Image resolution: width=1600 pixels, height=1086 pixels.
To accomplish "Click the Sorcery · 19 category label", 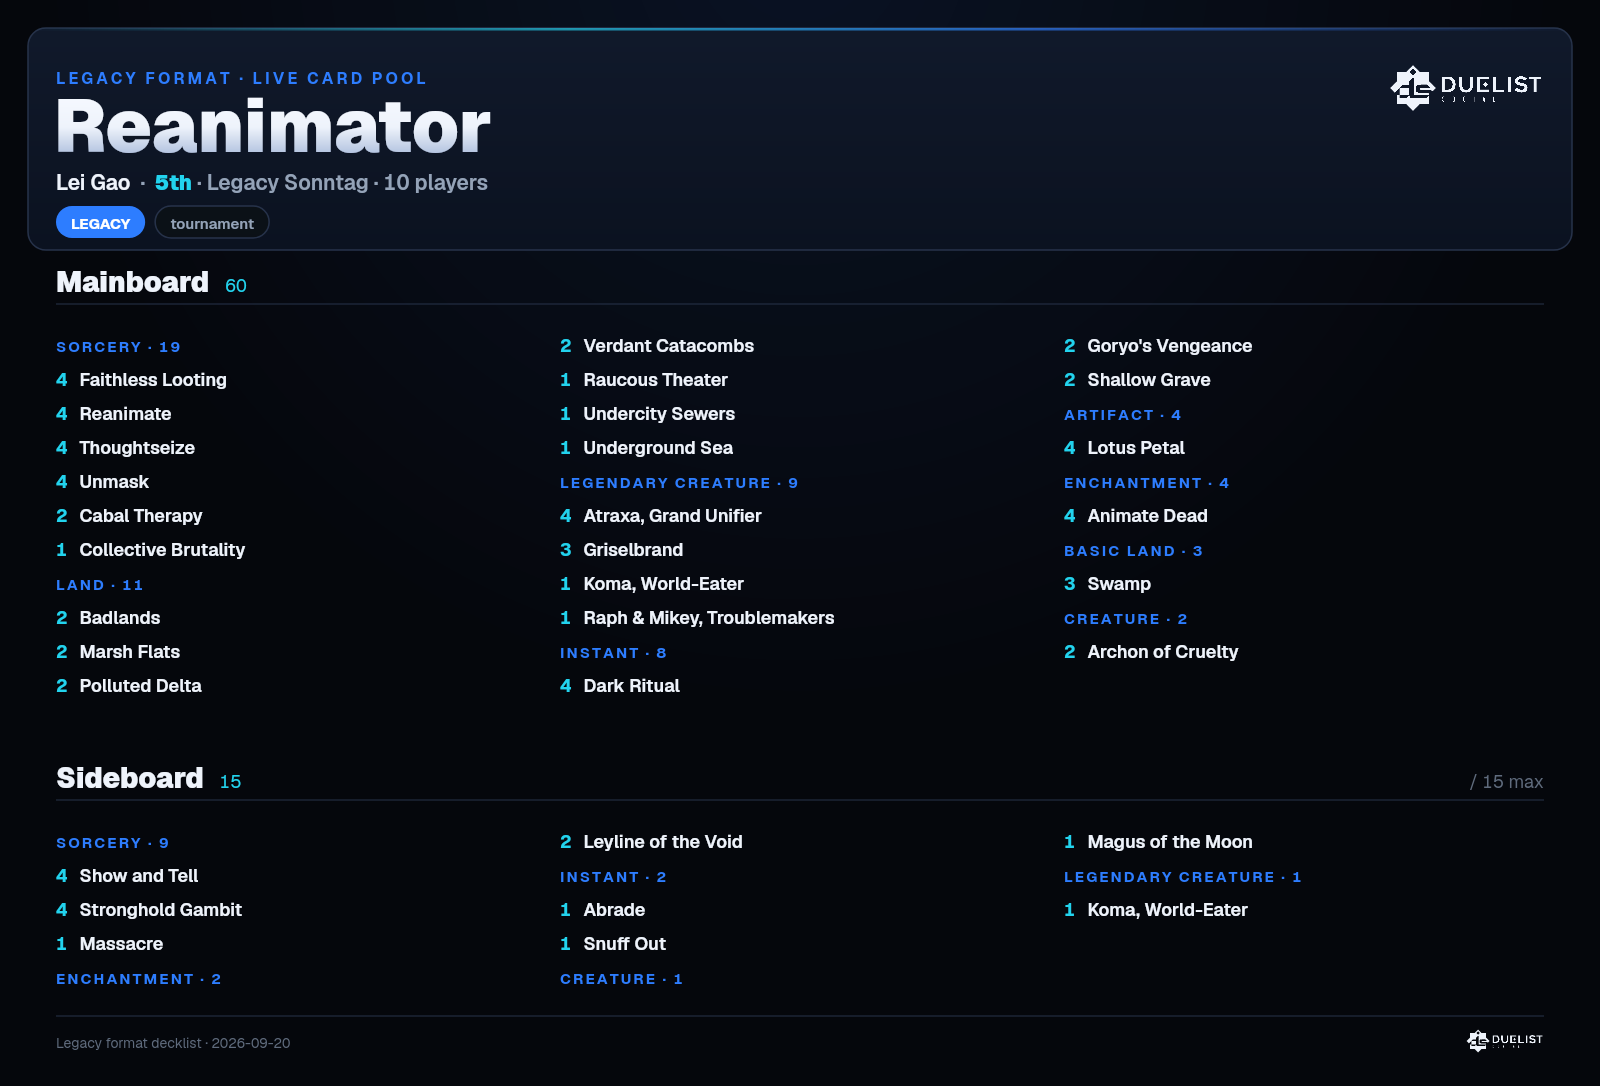I will pyautogui.click(x=118, y=347).
